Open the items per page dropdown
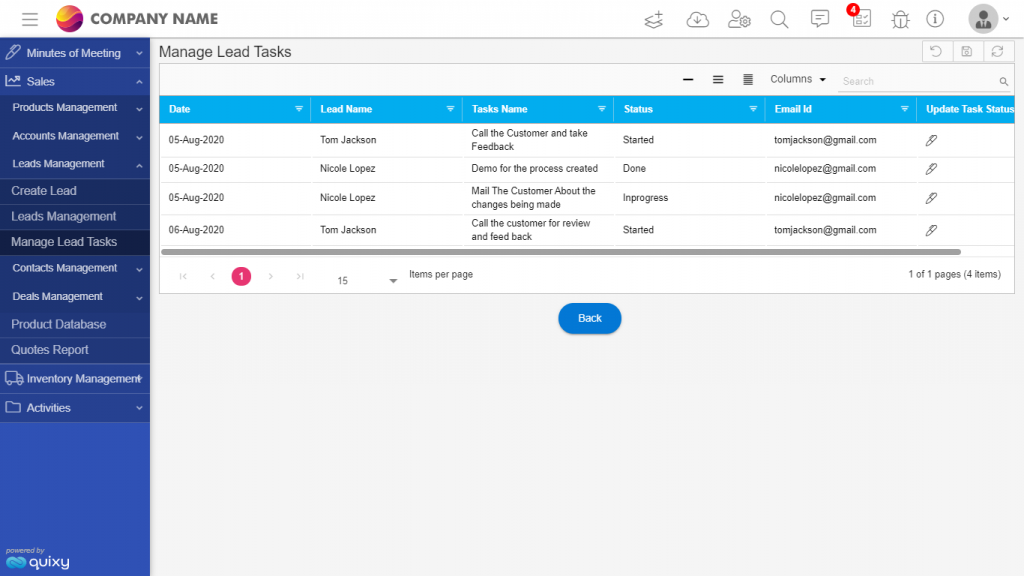The image size is (1024, 576). [366, 280]
